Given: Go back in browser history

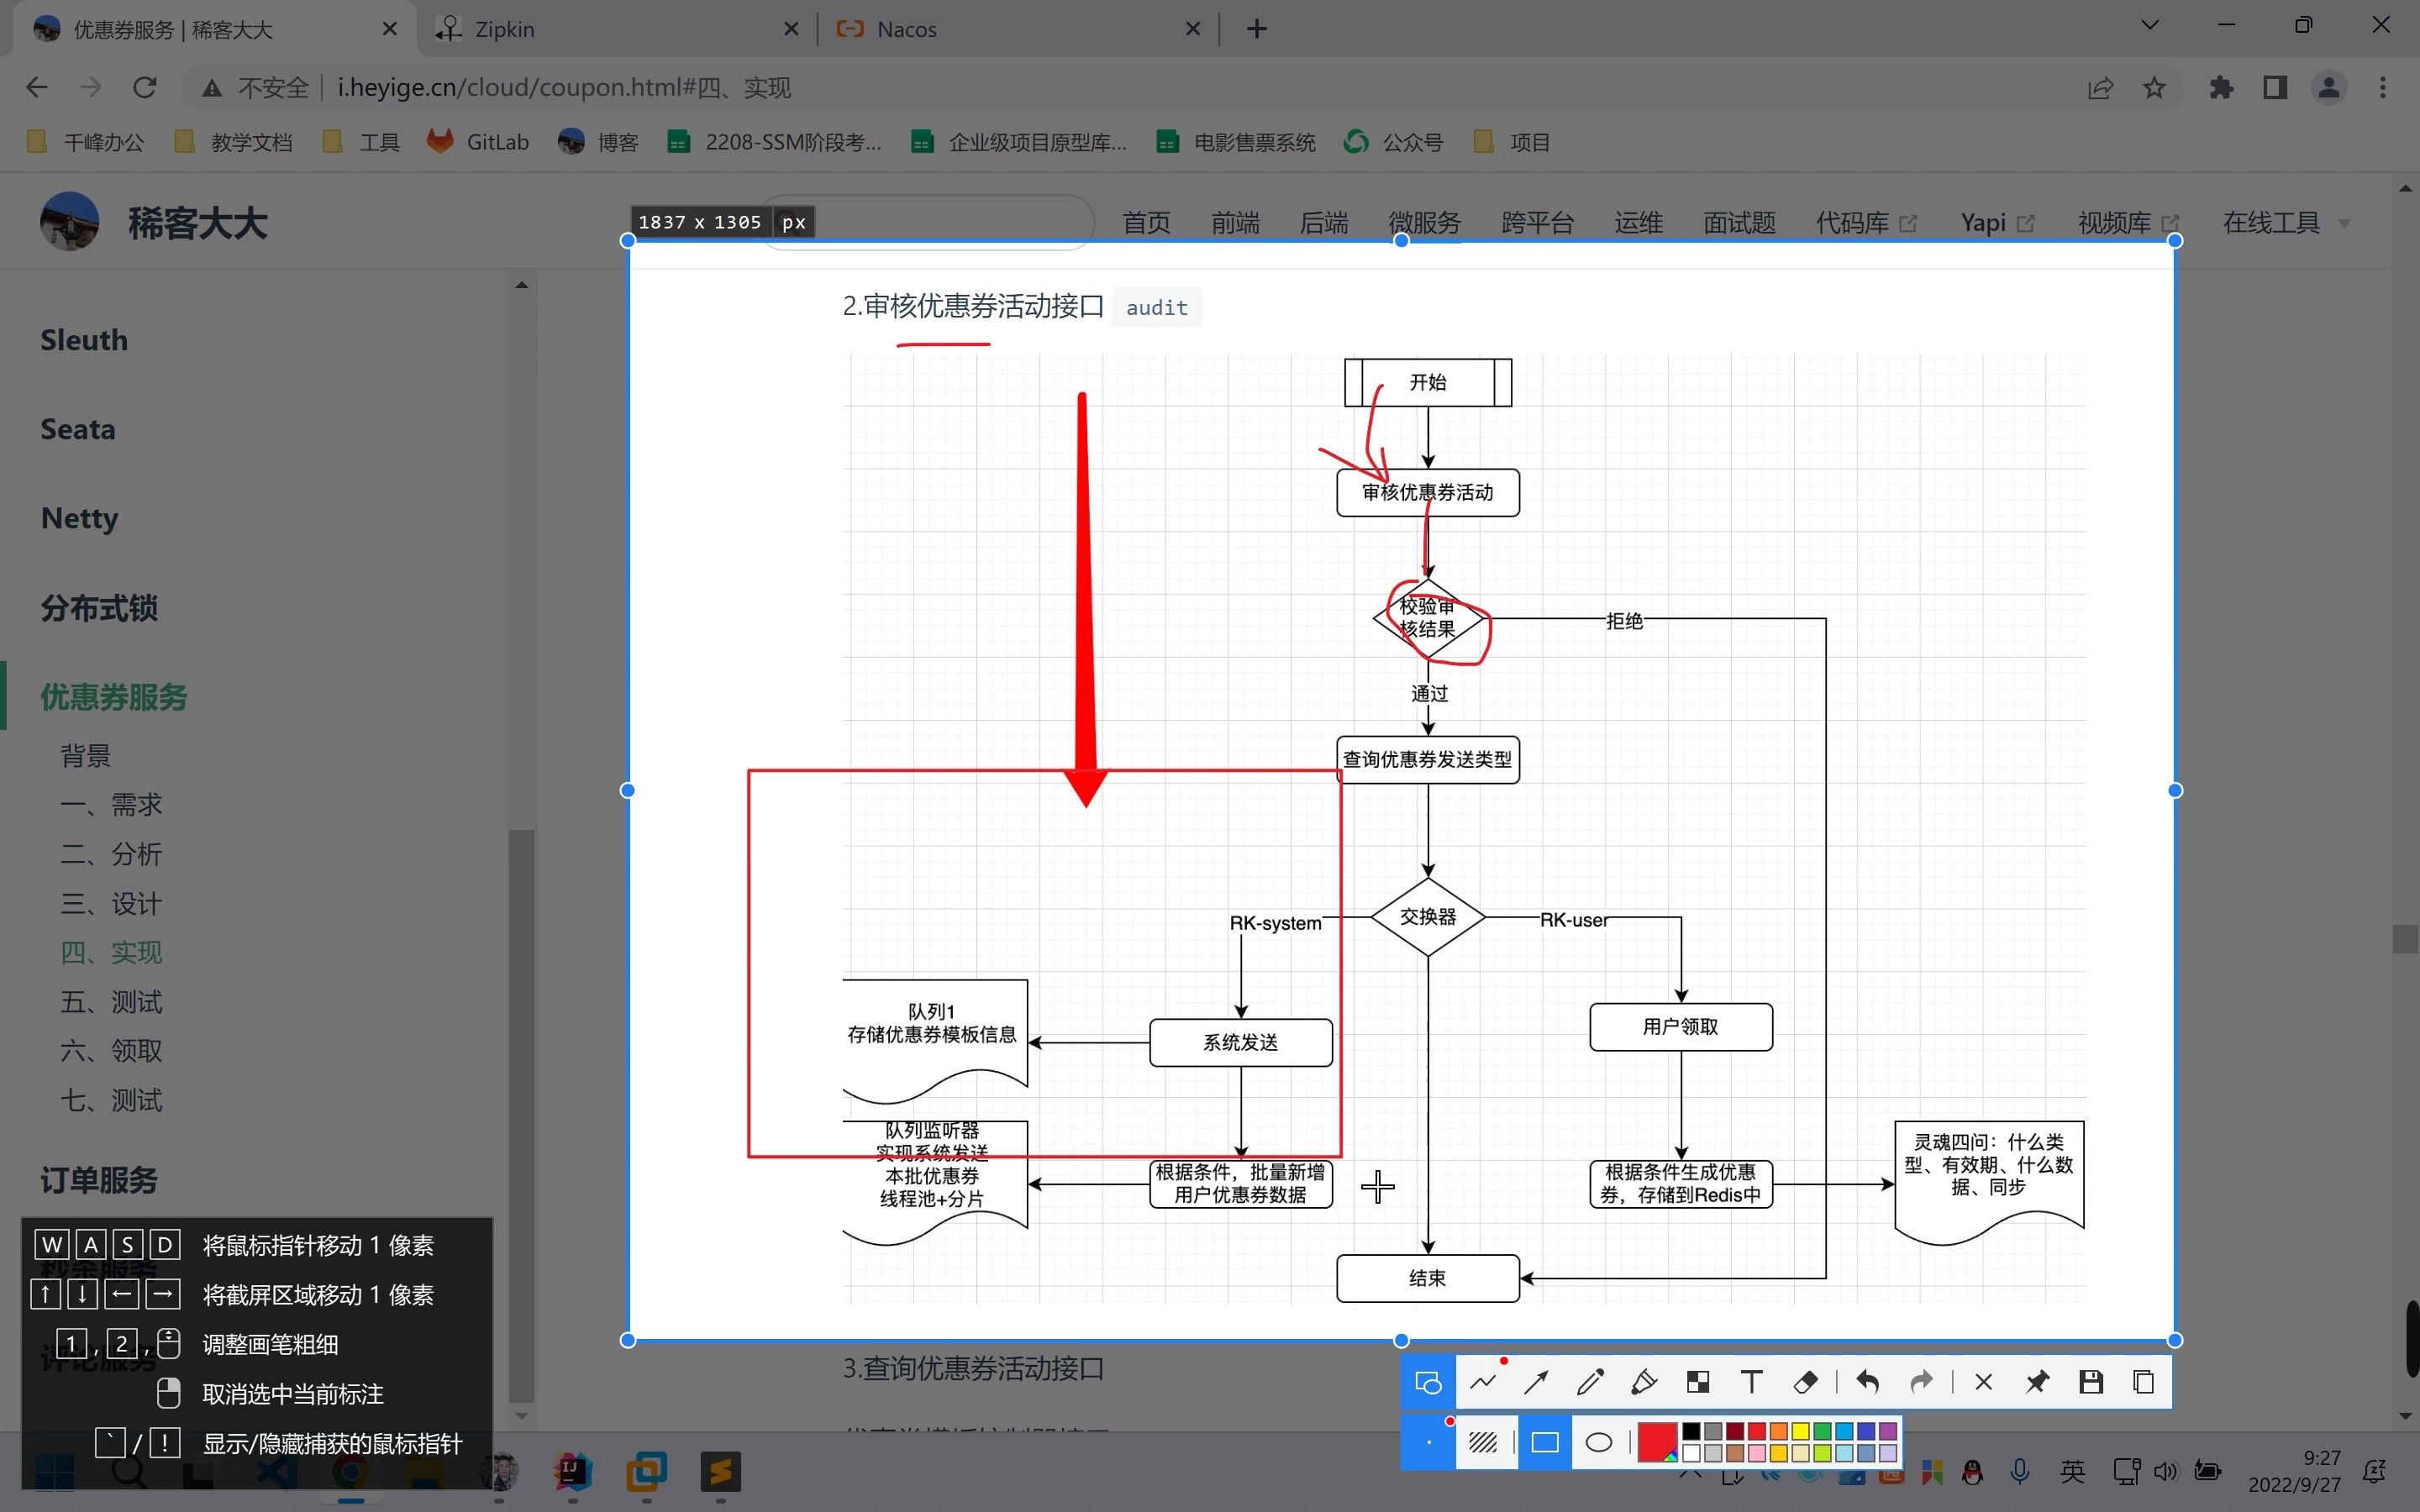Looking at the screenshot, I should click(x=37, y=88).
